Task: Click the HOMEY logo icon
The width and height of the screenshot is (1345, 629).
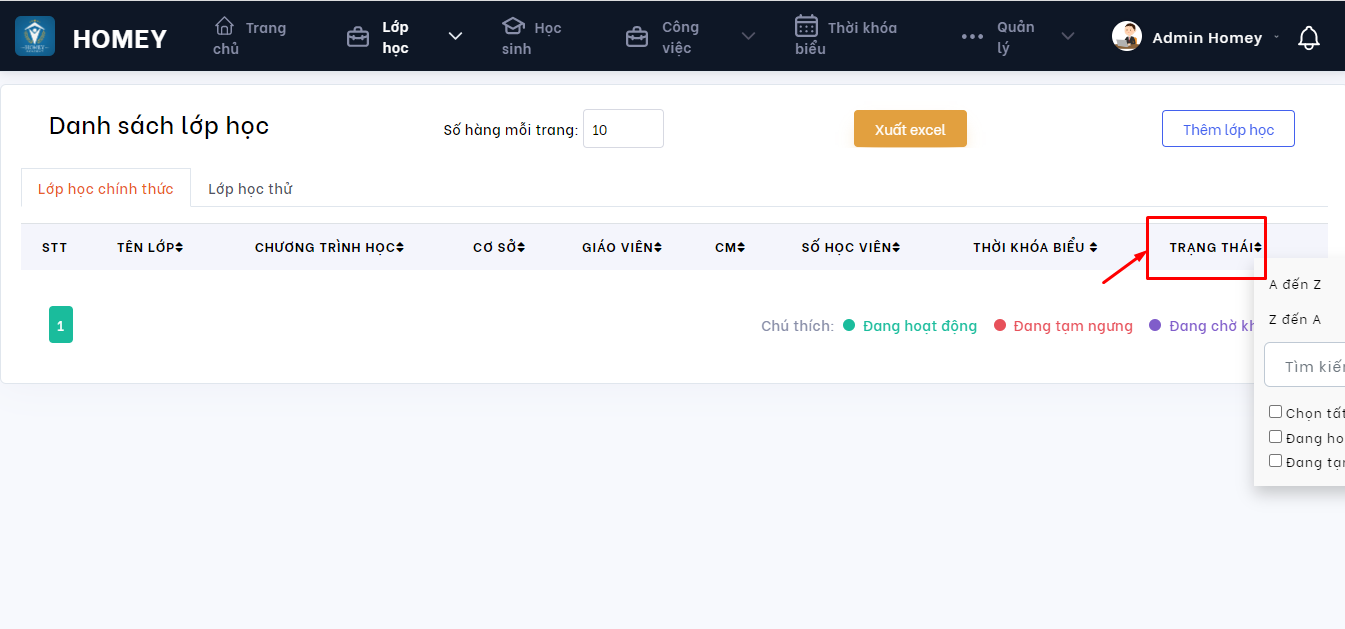Action: 35,37
